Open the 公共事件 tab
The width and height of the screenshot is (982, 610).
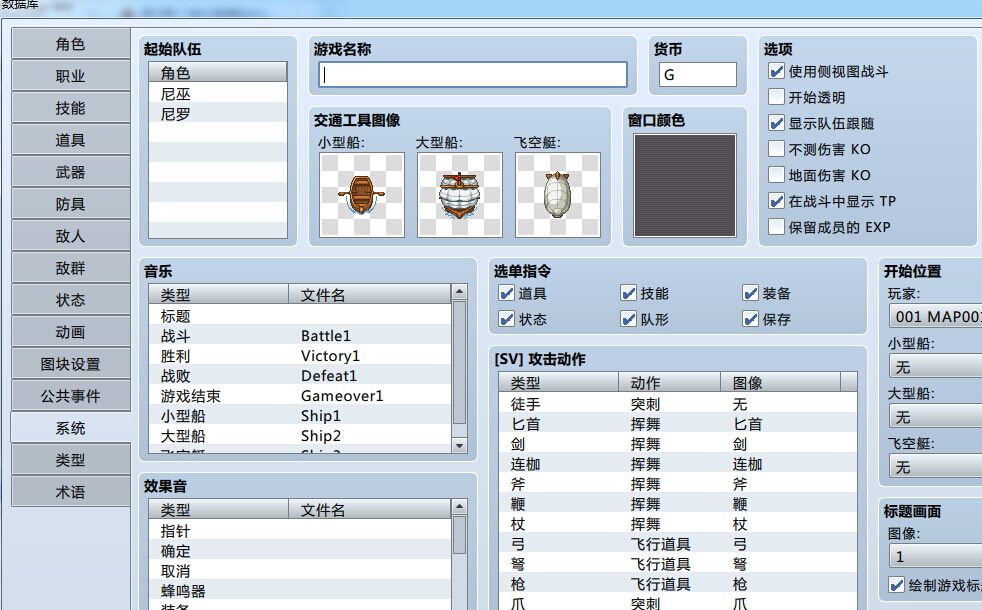pos(71,396)
